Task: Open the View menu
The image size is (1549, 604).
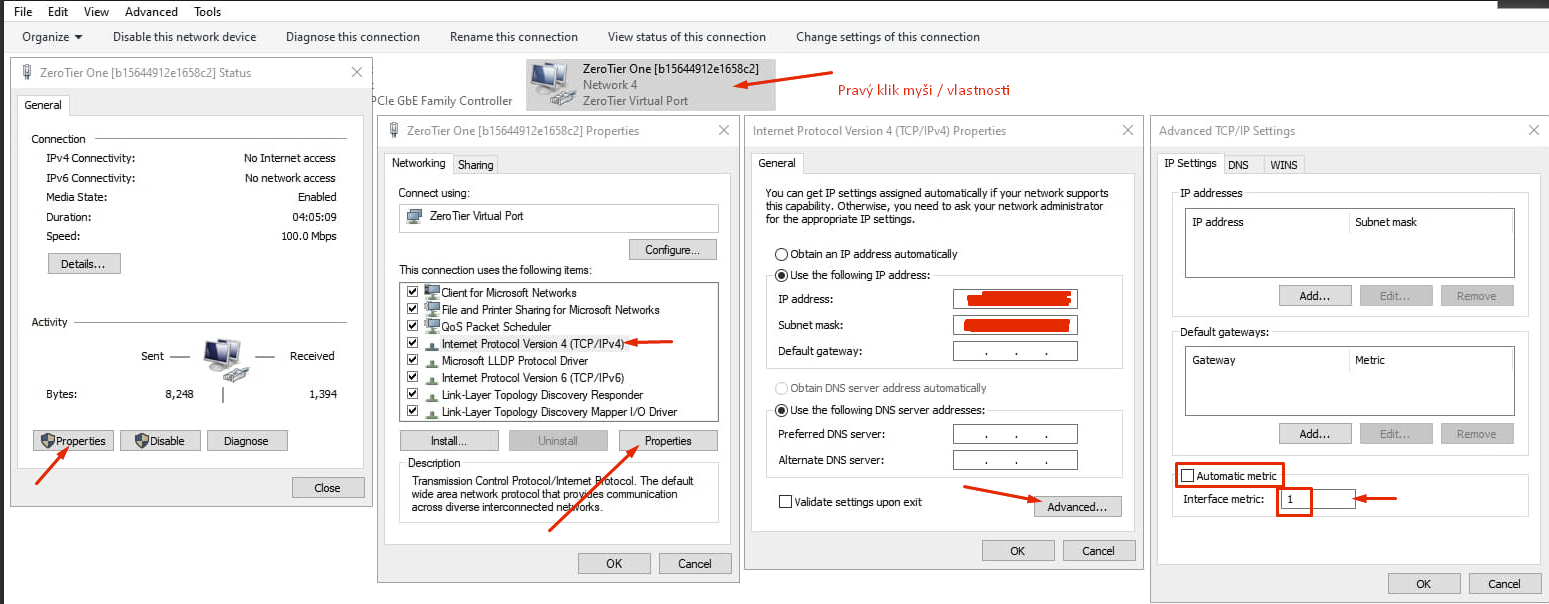Action: 97,11
